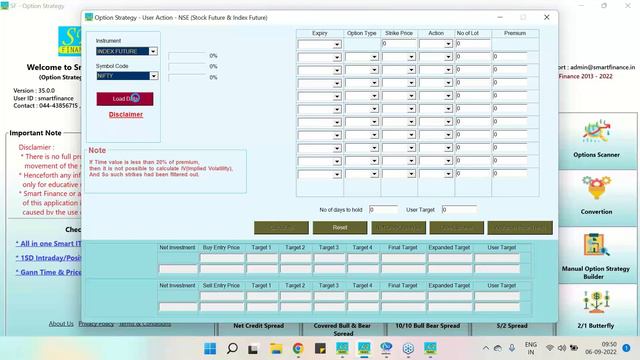Screen dimensions: 640x360
Task: Open the Convertion gear icon in the main window
Action: coord(596,188)
